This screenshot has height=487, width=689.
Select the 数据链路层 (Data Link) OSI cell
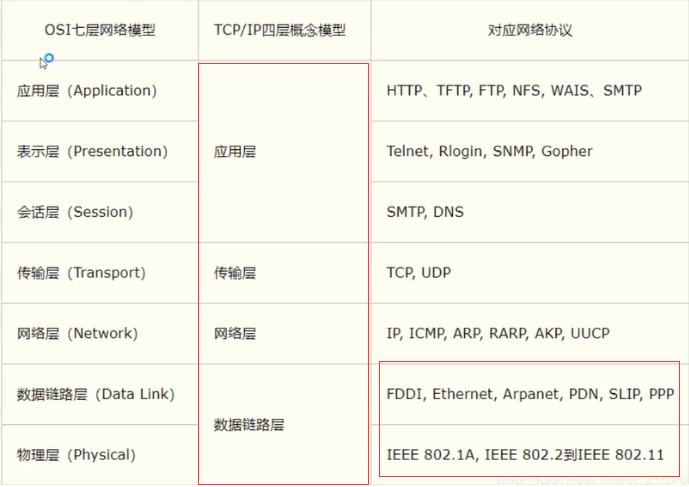96,394
